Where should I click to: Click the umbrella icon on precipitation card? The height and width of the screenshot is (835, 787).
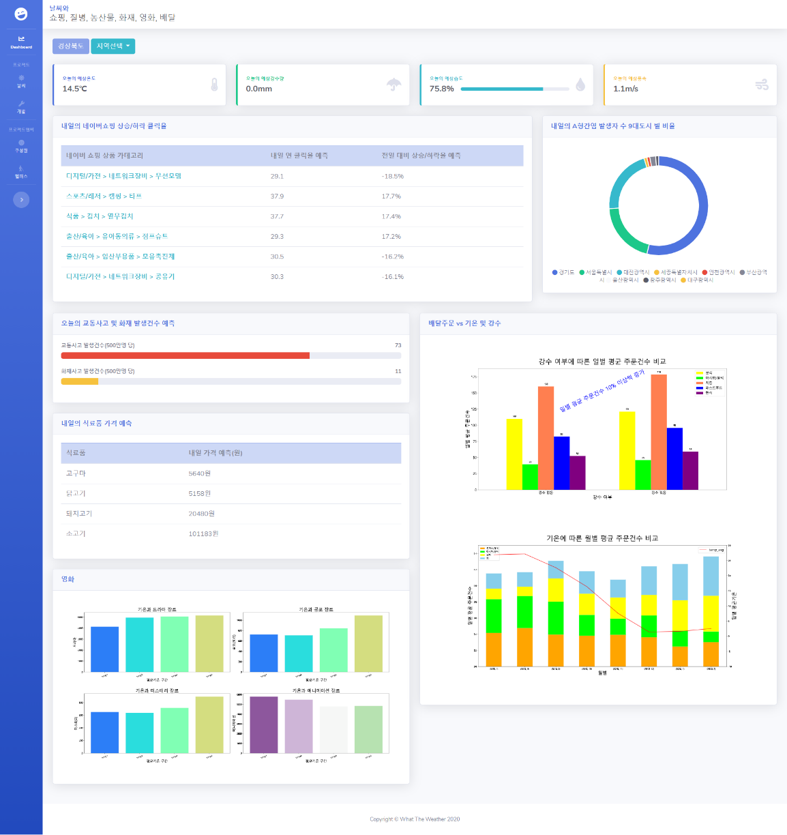coord(394,84)
